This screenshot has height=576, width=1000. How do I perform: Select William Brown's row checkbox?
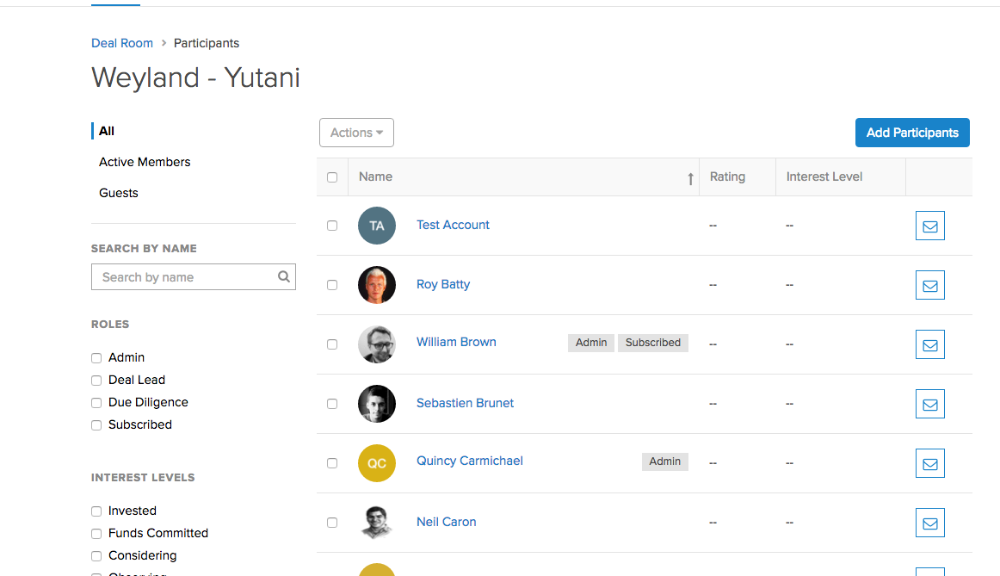(x=332, y=344)
